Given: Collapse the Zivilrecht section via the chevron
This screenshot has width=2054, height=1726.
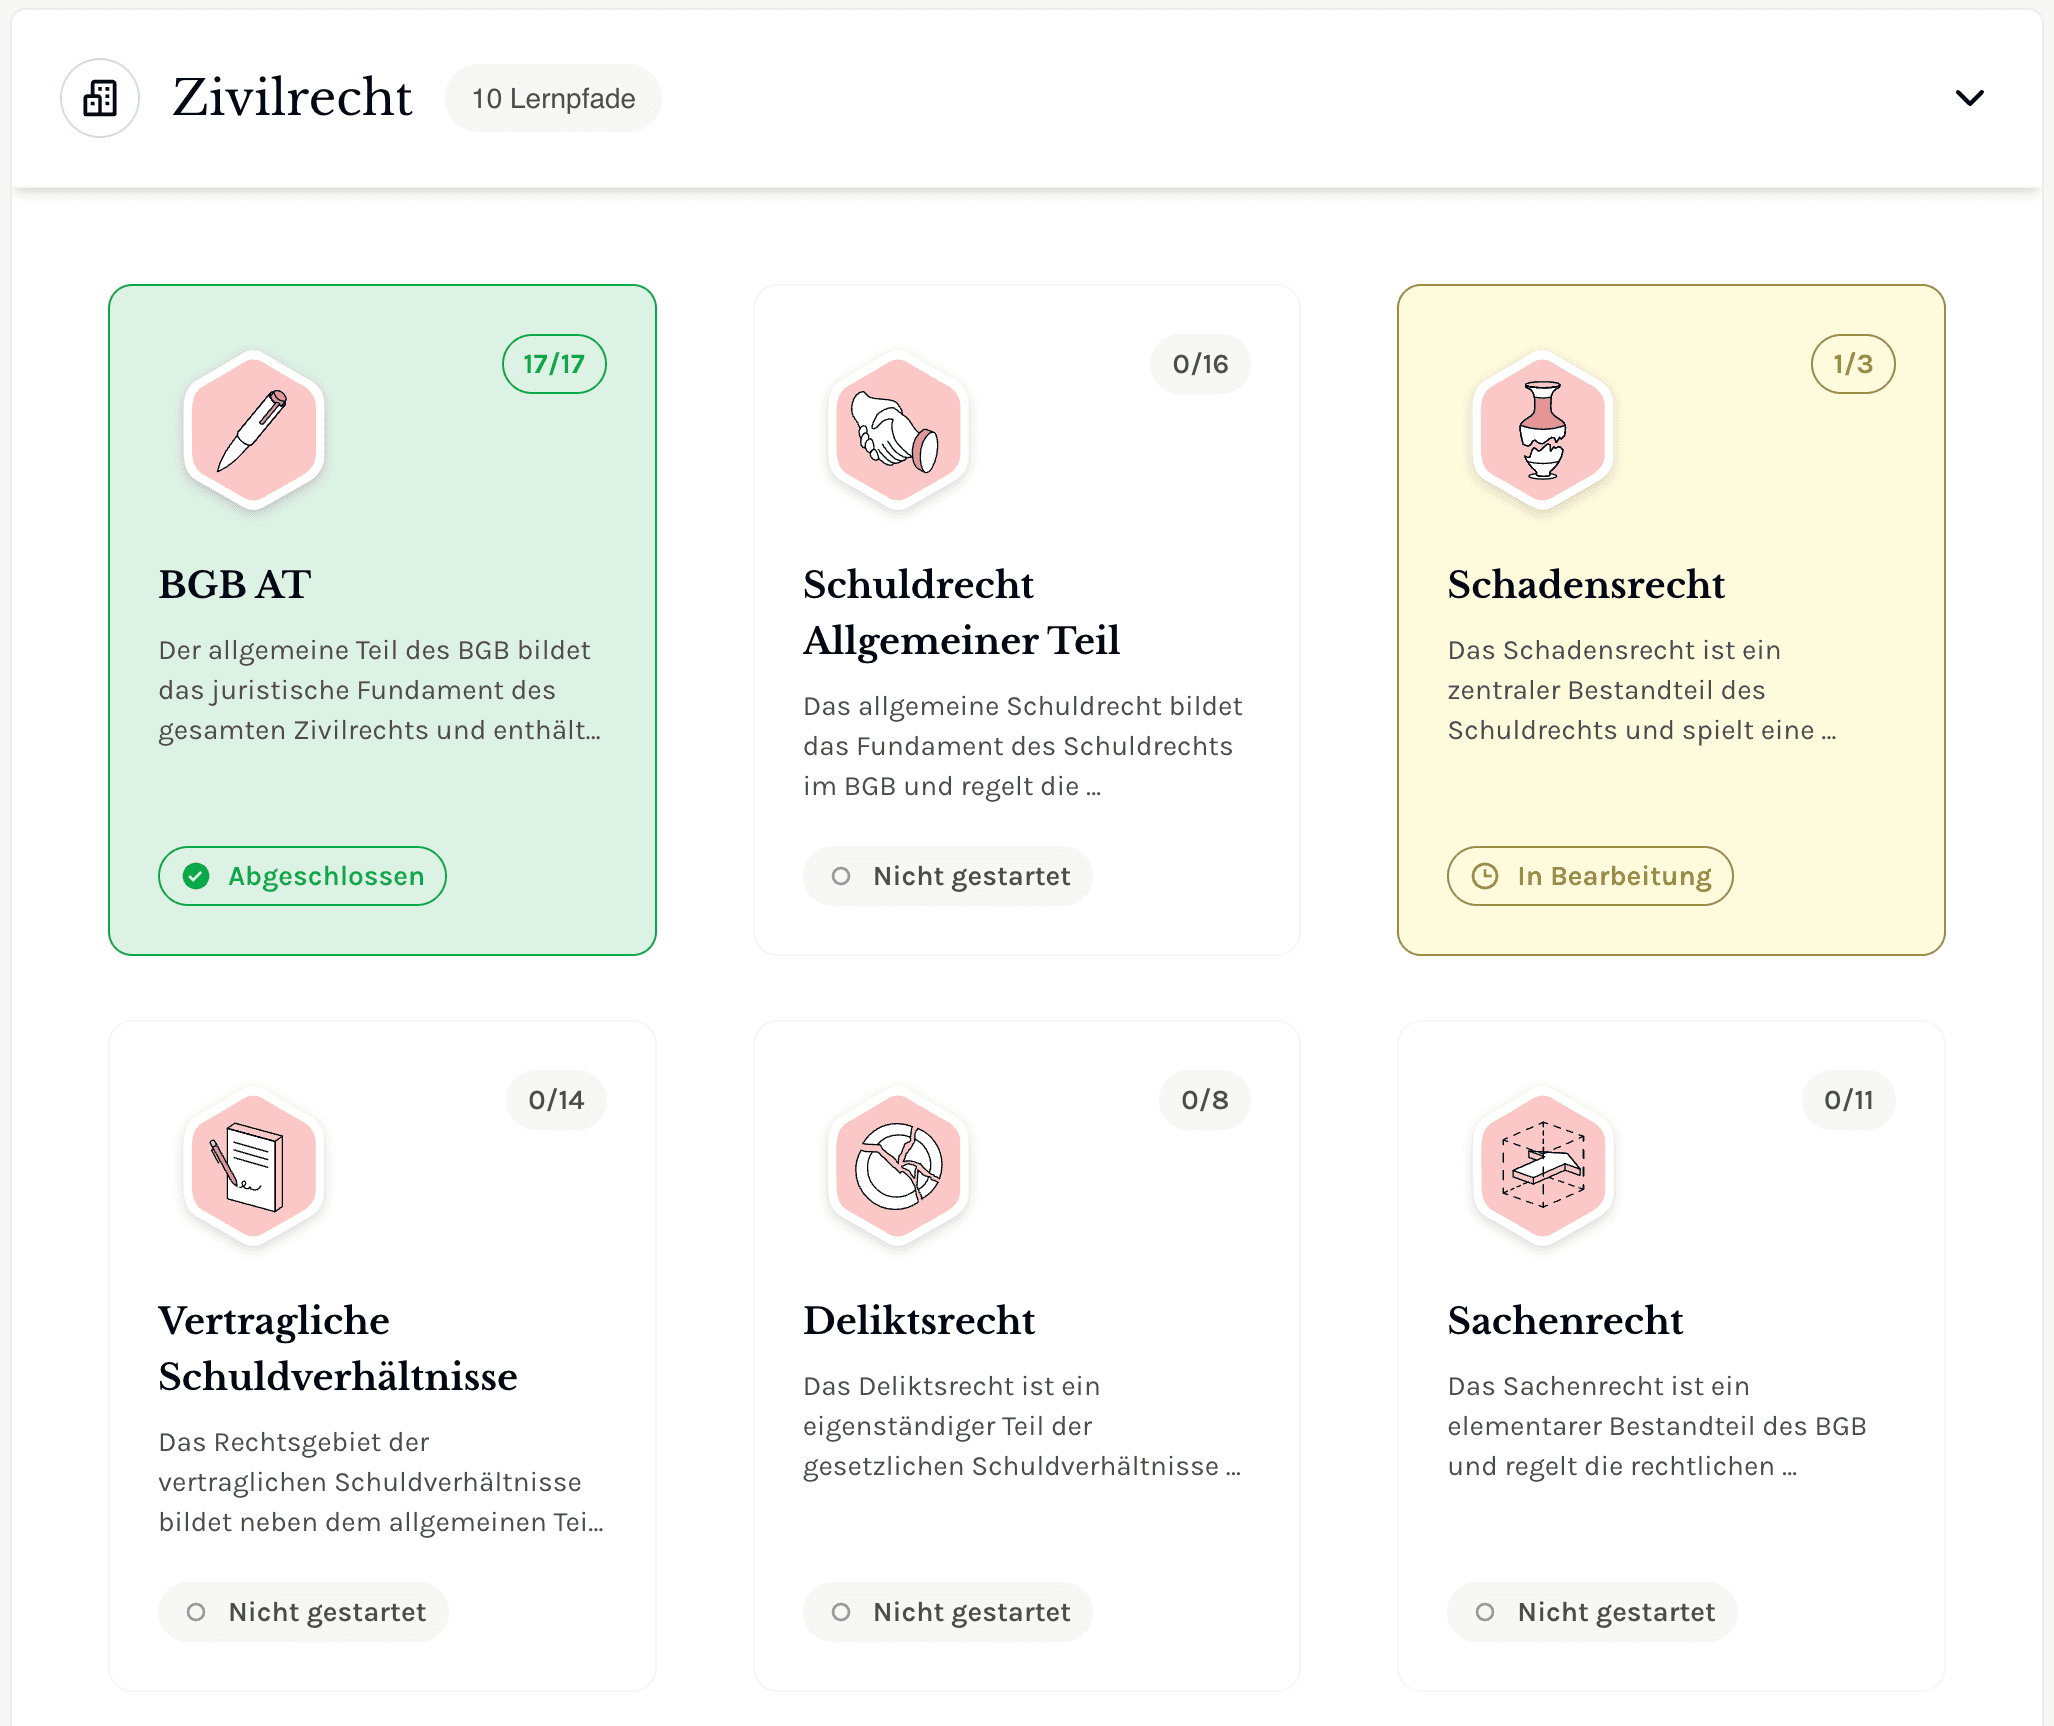Looking at the screenshot, I should (x=1968, y=97).
